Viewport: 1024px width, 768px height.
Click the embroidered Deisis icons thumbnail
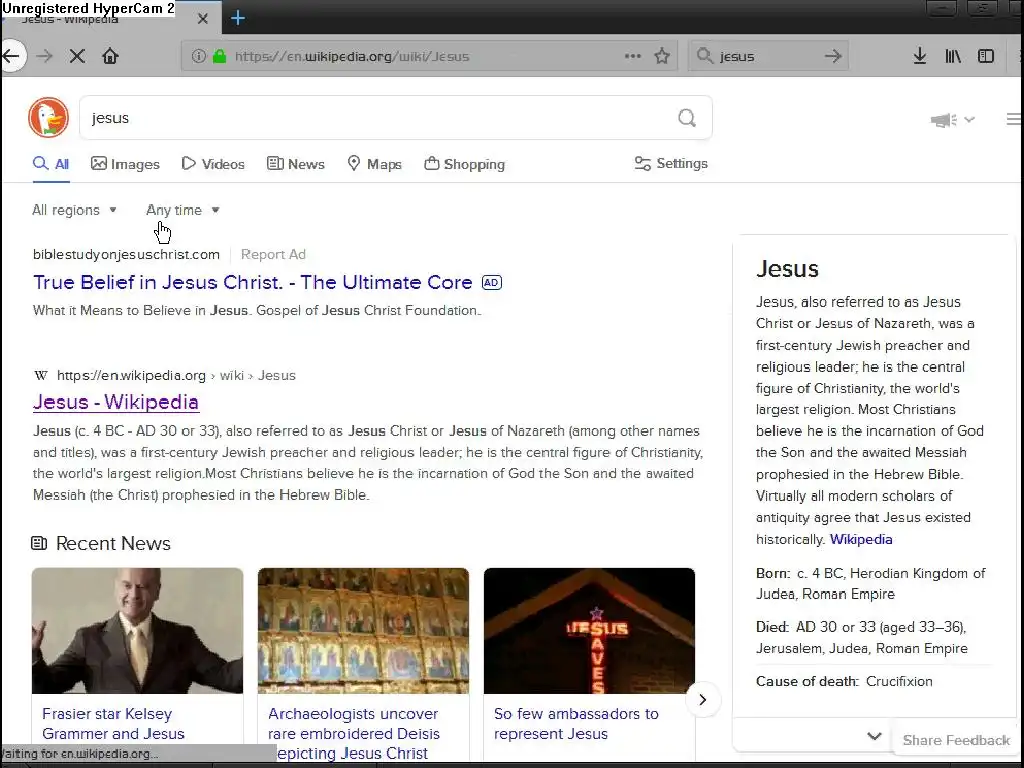coord(363,631)
